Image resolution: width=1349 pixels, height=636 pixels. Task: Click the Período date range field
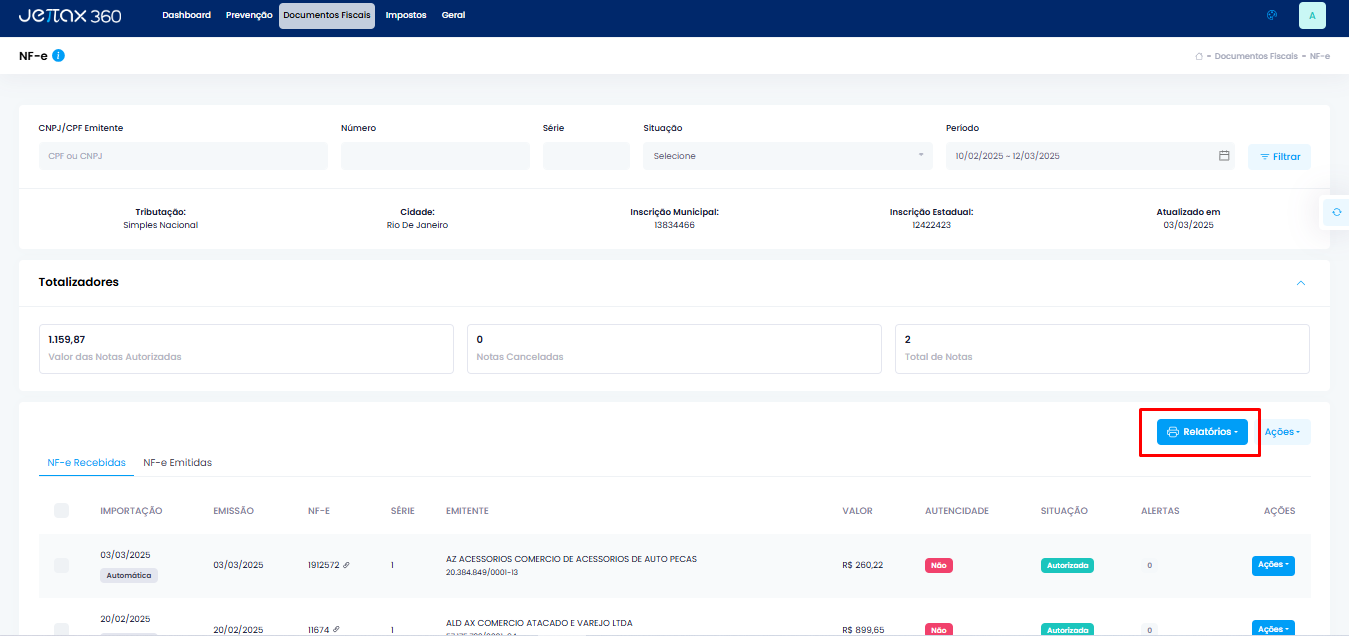pos(1090,156)
